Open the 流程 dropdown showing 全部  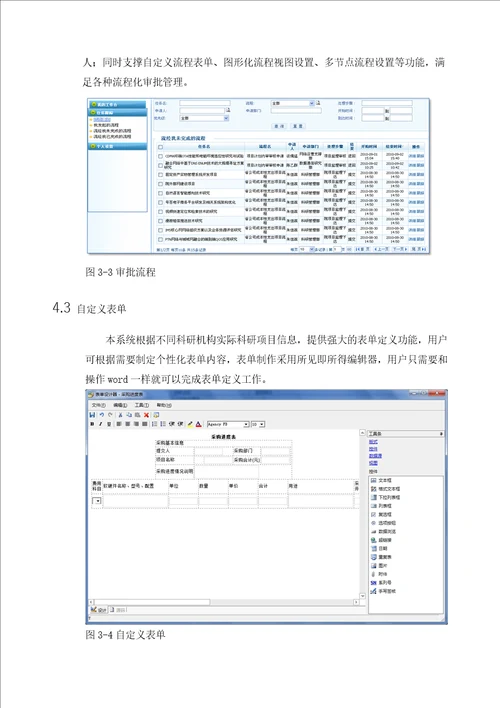pyautogui.click(x=292, y=103)
